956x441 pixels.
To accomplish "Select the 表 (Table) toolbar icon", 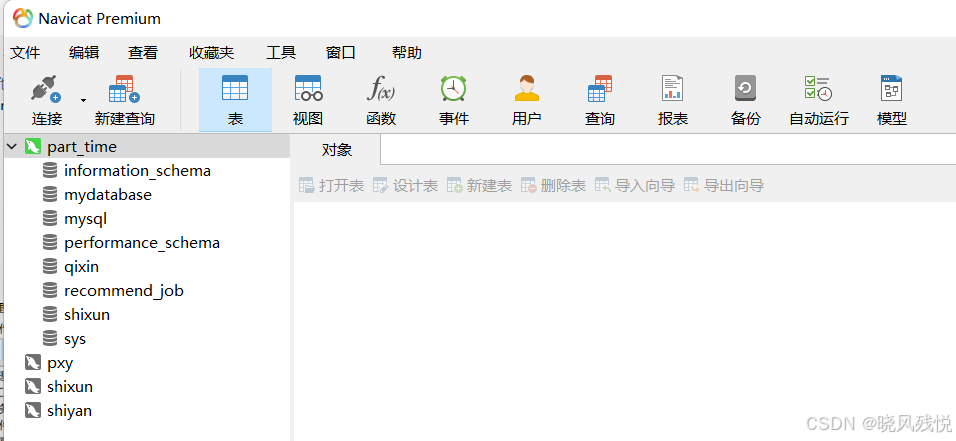I will point(235,88).
